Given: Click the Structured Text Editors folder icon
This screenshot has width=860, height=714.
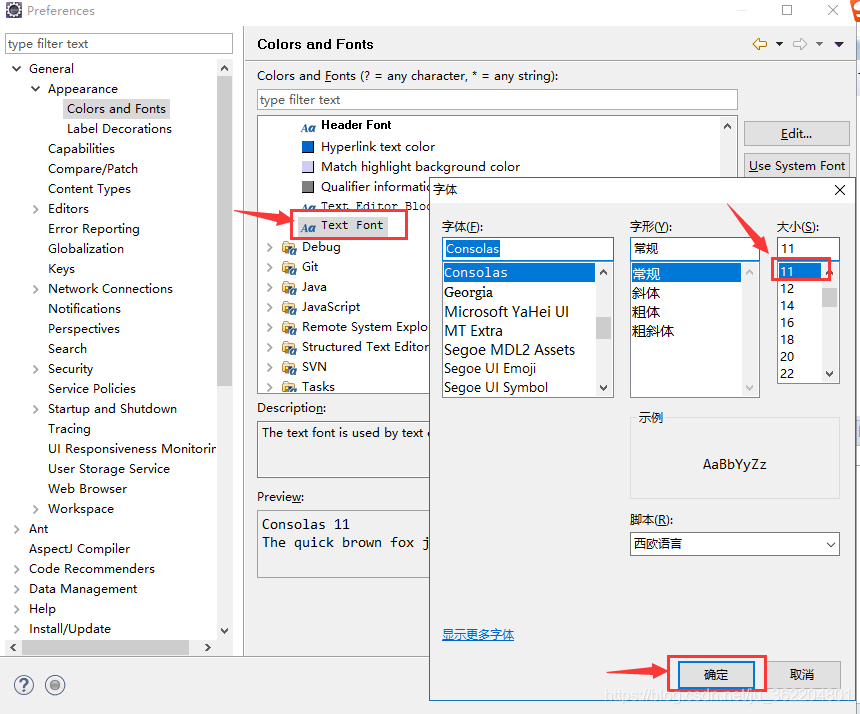Looking at the screenshot, I should pyautogui.click(x=289, y=347).
